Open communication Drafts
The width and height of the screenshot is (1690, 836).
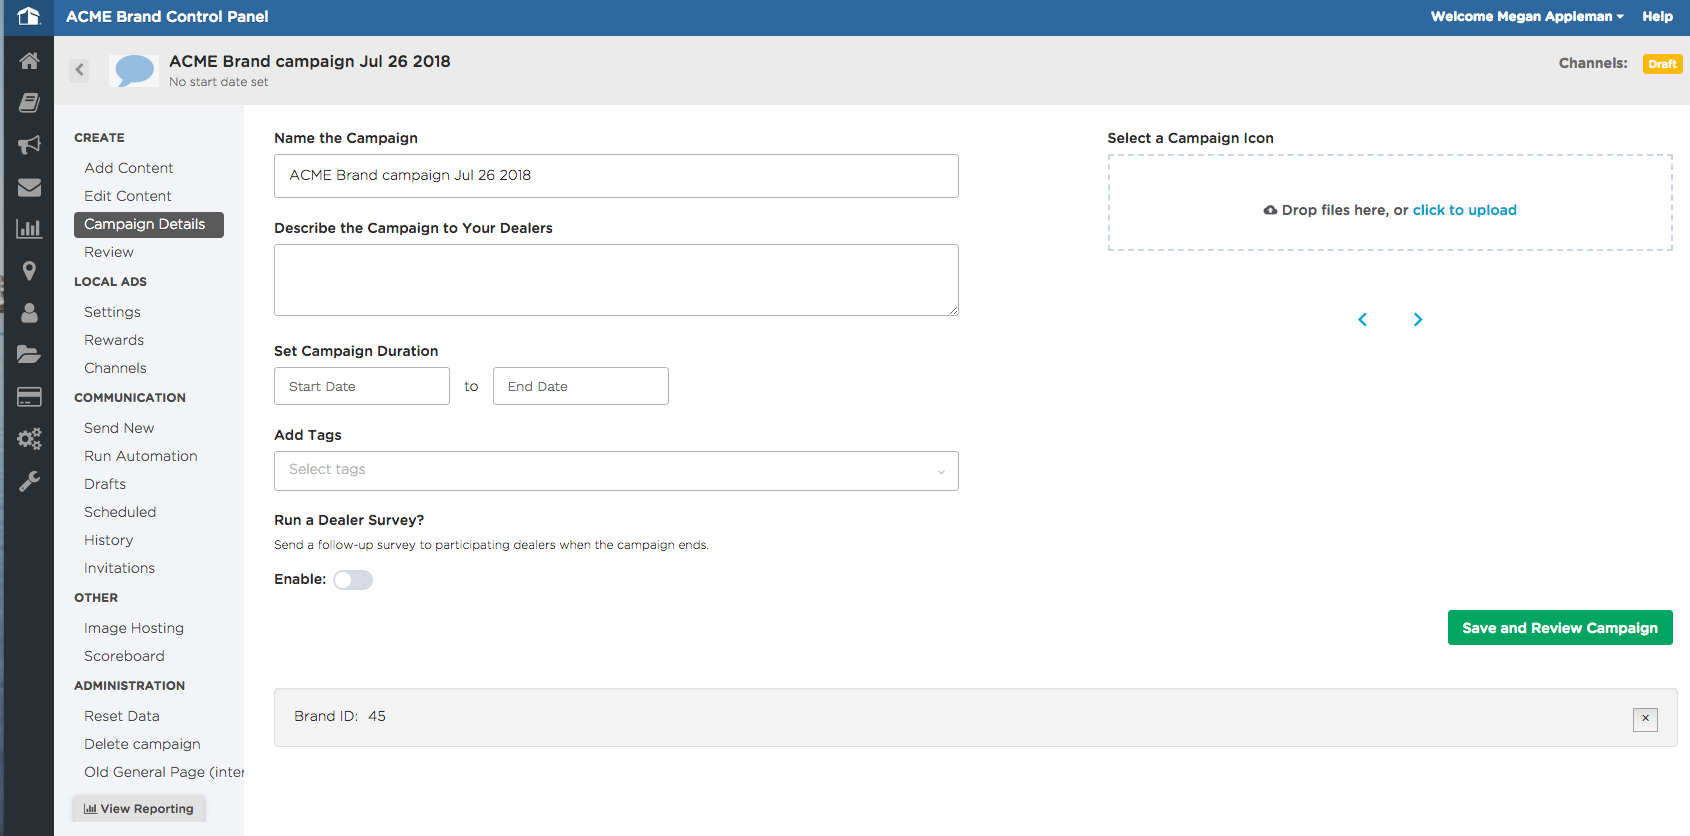pyautogui.click(x=105, y=484)
